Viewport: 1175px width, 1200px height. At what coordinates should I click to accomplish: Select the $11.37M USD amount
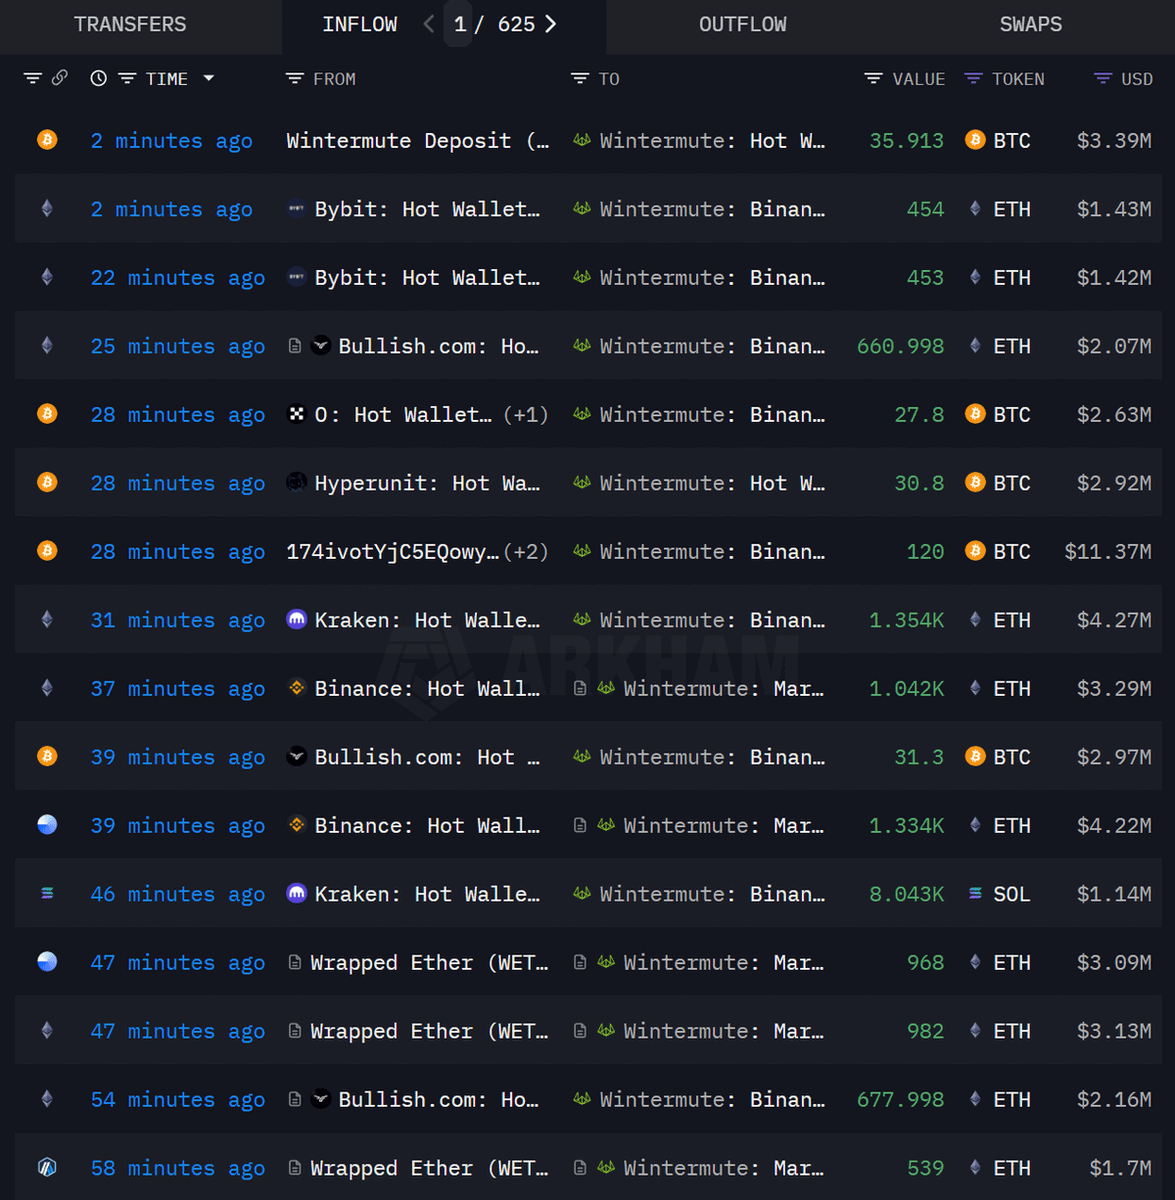click(1108, 552)
